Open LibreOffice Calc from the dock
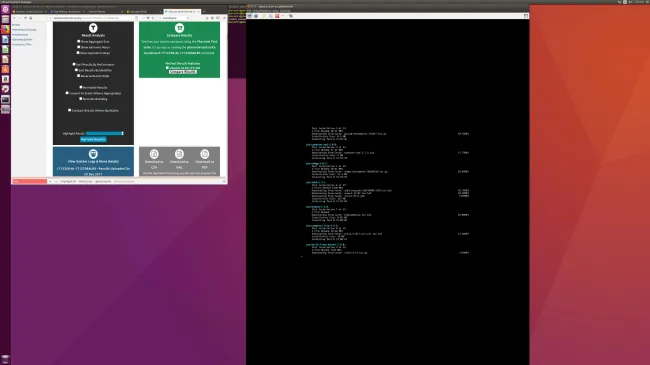The height and width of the screenshot is (365, 650). click(x=5, y=49)
